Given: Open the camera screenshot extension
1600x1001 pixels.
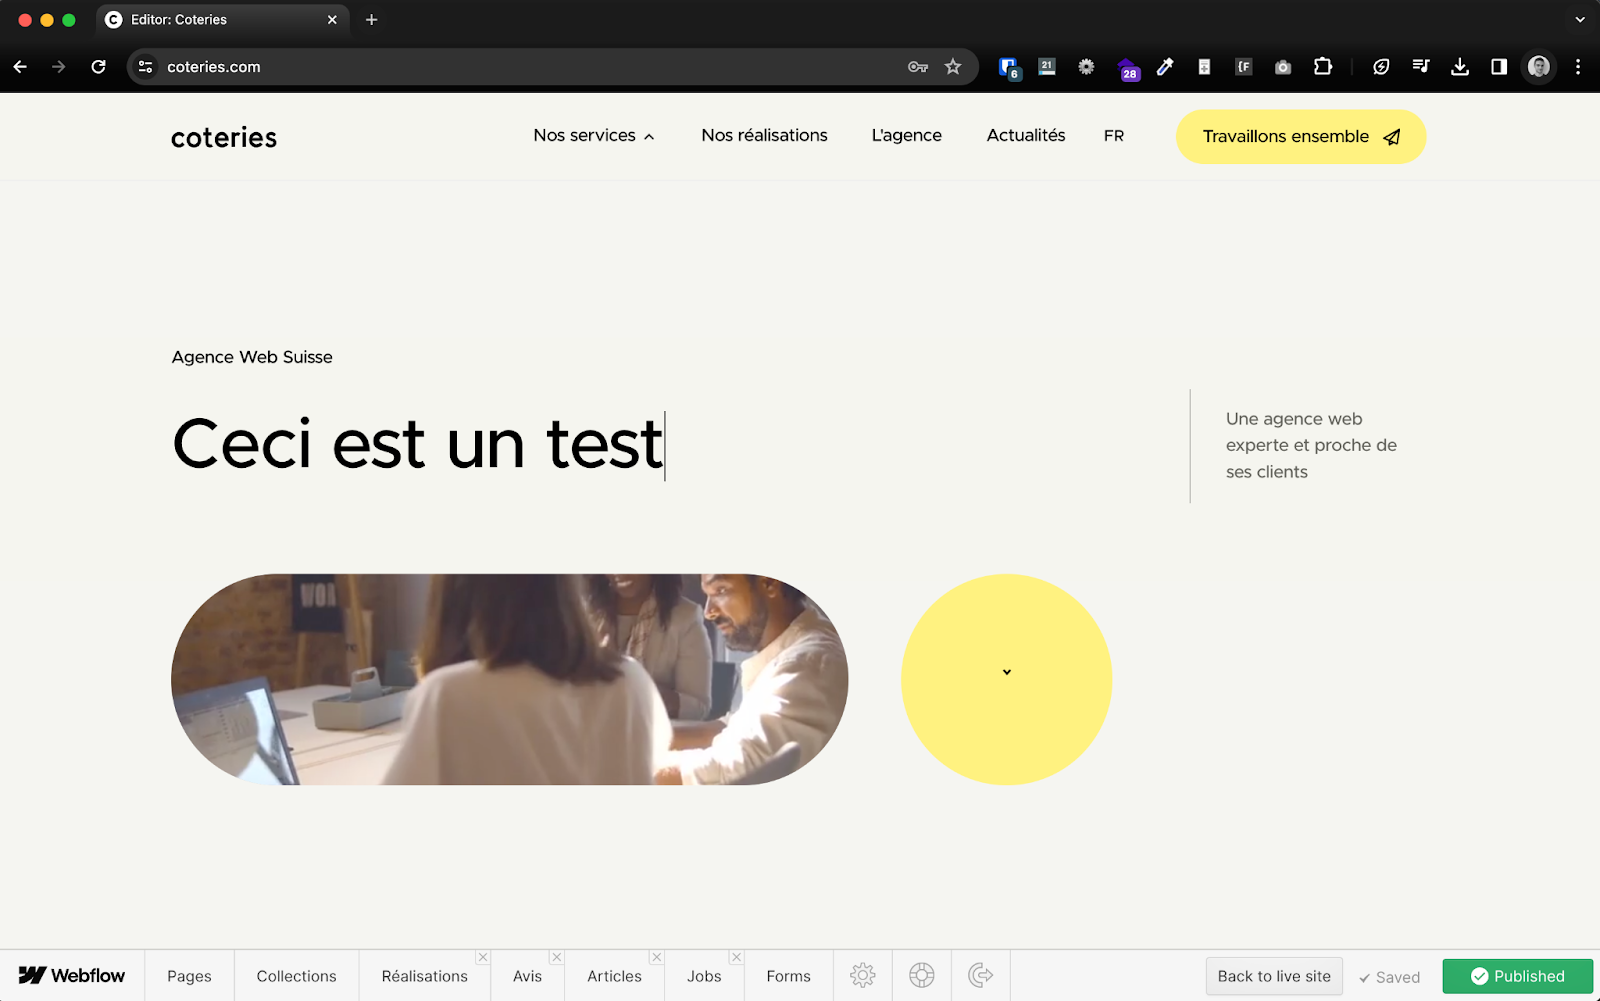Looking at the screenshot, I should [1283, 67].
